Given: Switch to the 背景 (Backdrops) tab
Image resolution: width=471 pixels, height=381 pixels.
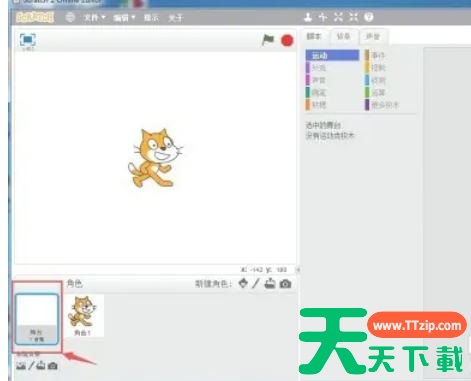Looking at the screenshot, I should pos(343,36).
